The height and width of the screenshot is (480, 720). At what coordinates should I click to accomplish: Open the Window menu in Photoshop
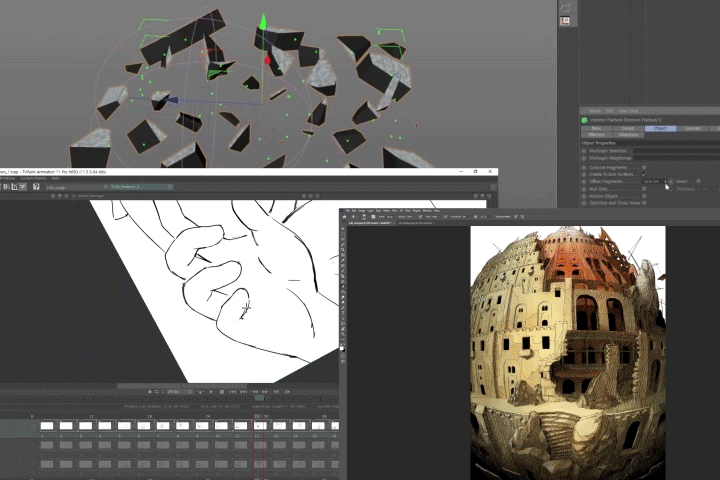click(427, 211)
